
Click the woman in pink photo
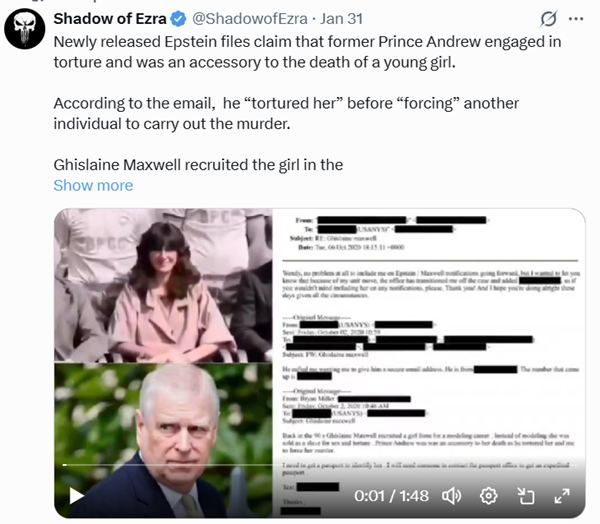tap(163, 285)
